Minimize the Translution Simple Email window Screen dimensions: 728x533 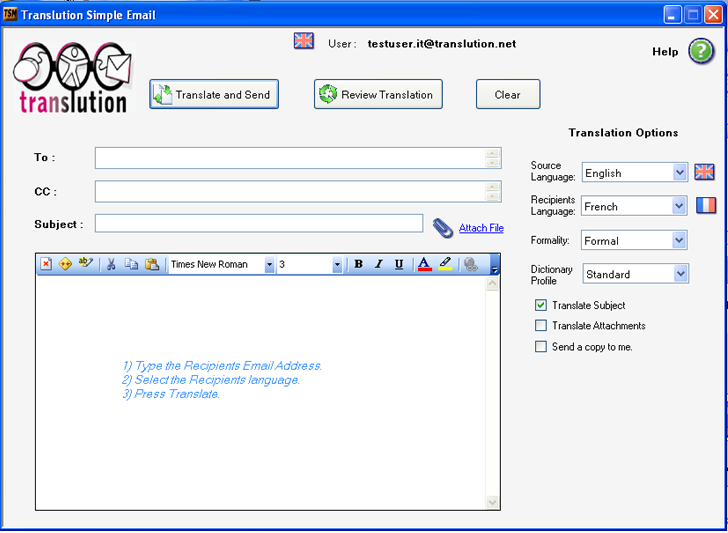(x=672, y=15)
